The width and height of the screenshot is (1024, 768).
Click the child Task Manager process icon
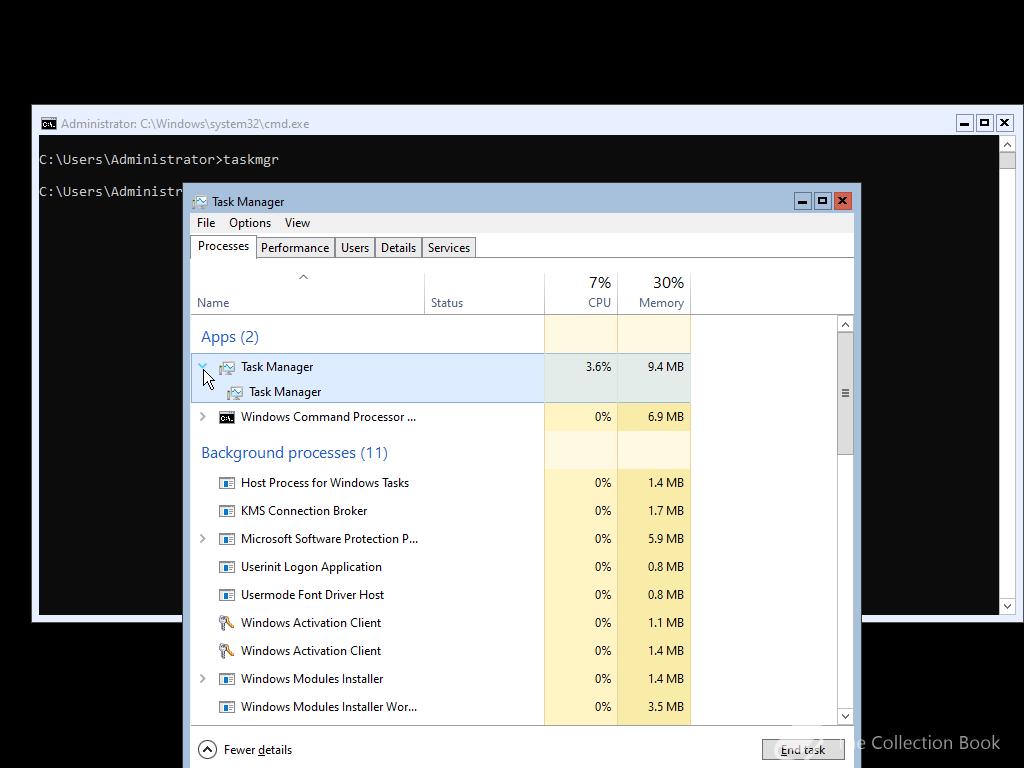[234, 392]
